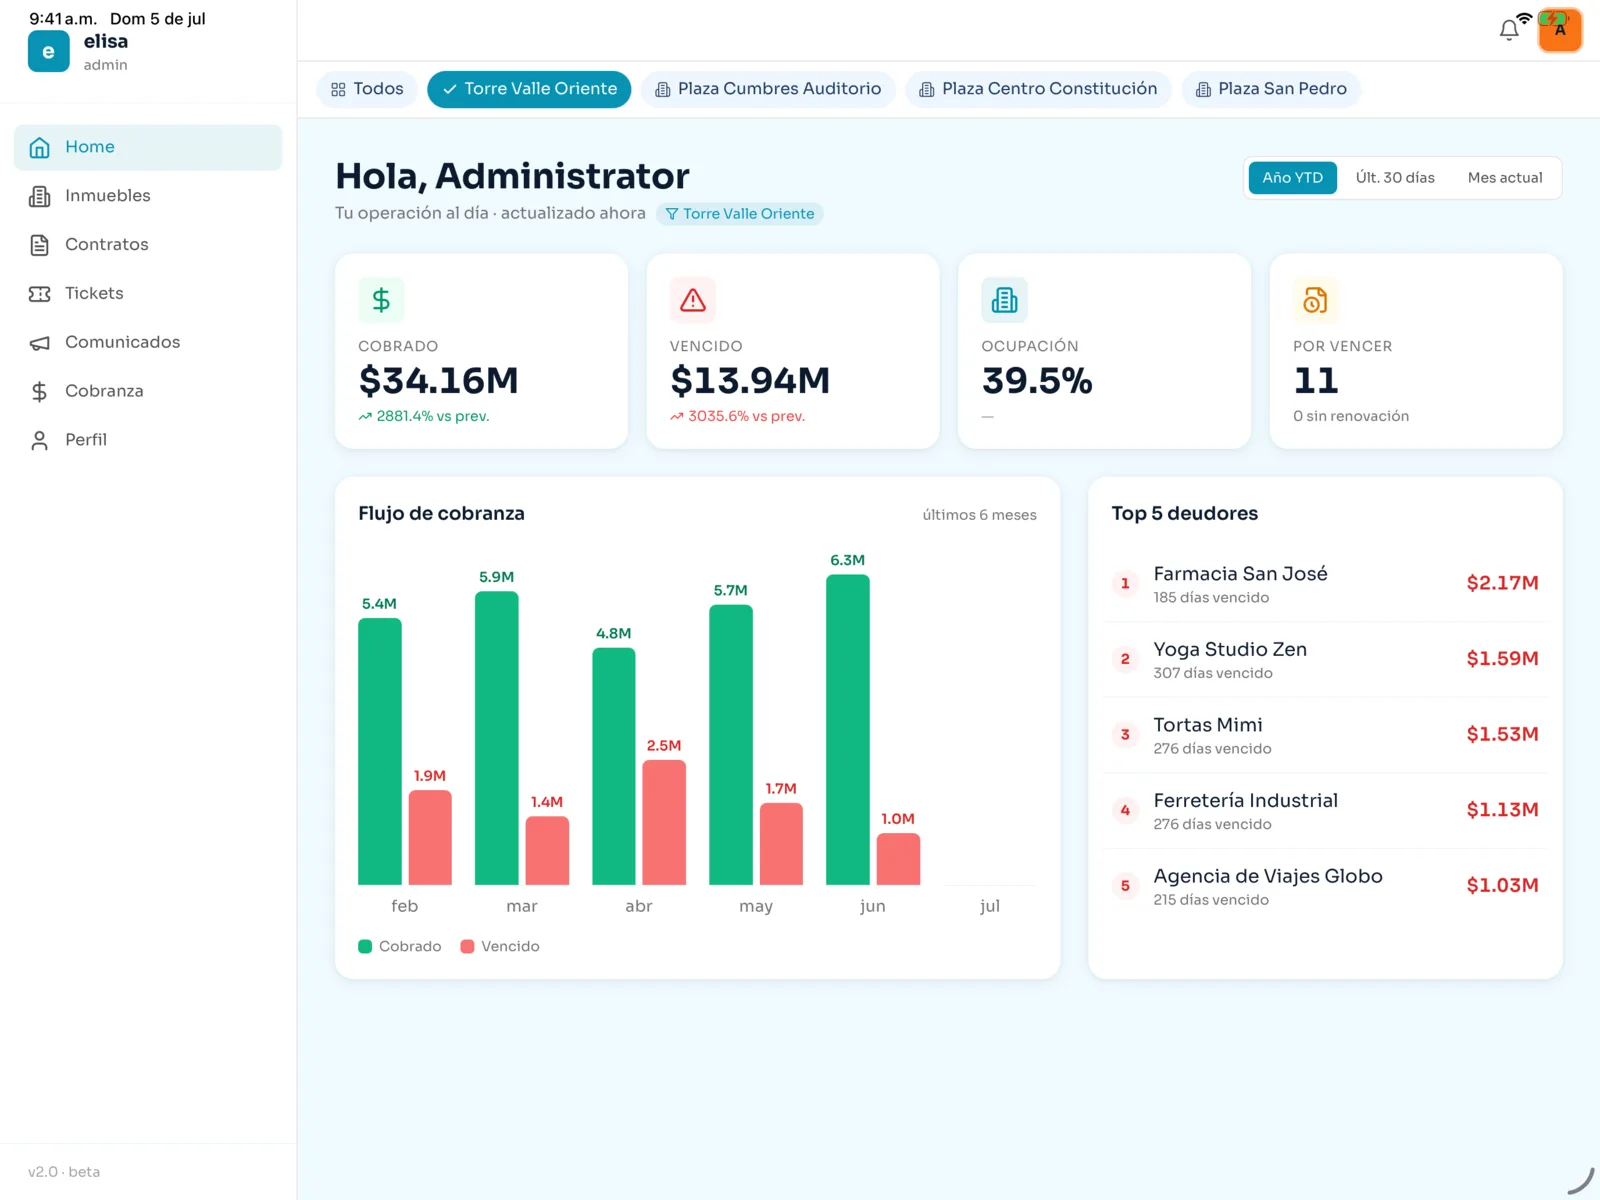
Task: Click the dollar icon on Cobrado card
Action: pyautogui.click(x=381, y=300)
